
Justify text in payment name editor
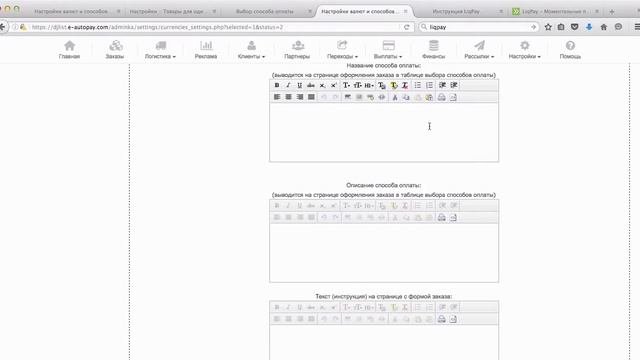(311, 97)
